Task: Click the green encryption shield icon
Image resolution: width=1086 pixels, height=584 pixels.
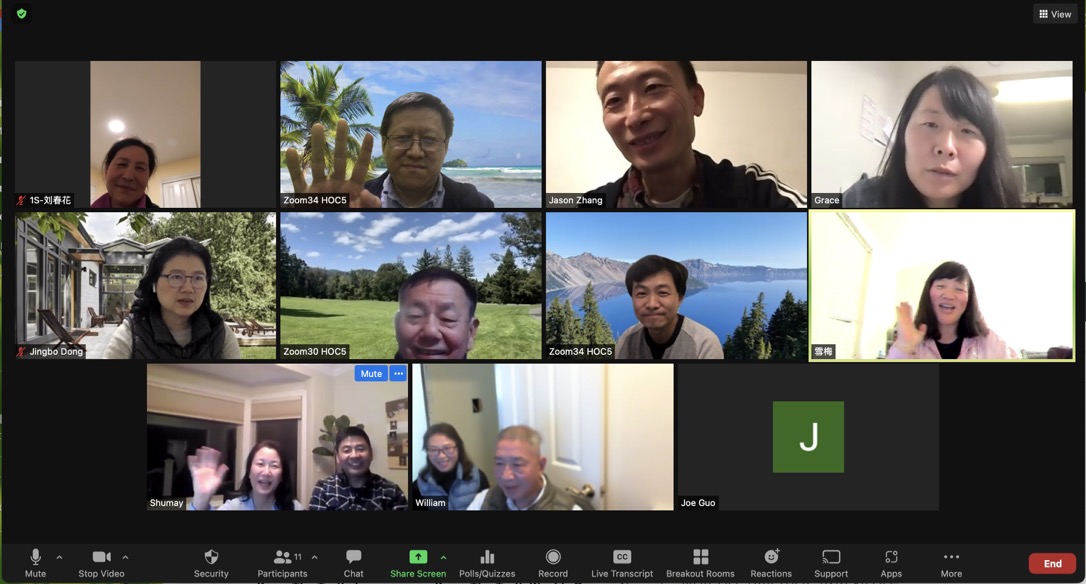Action: [22, 14]
